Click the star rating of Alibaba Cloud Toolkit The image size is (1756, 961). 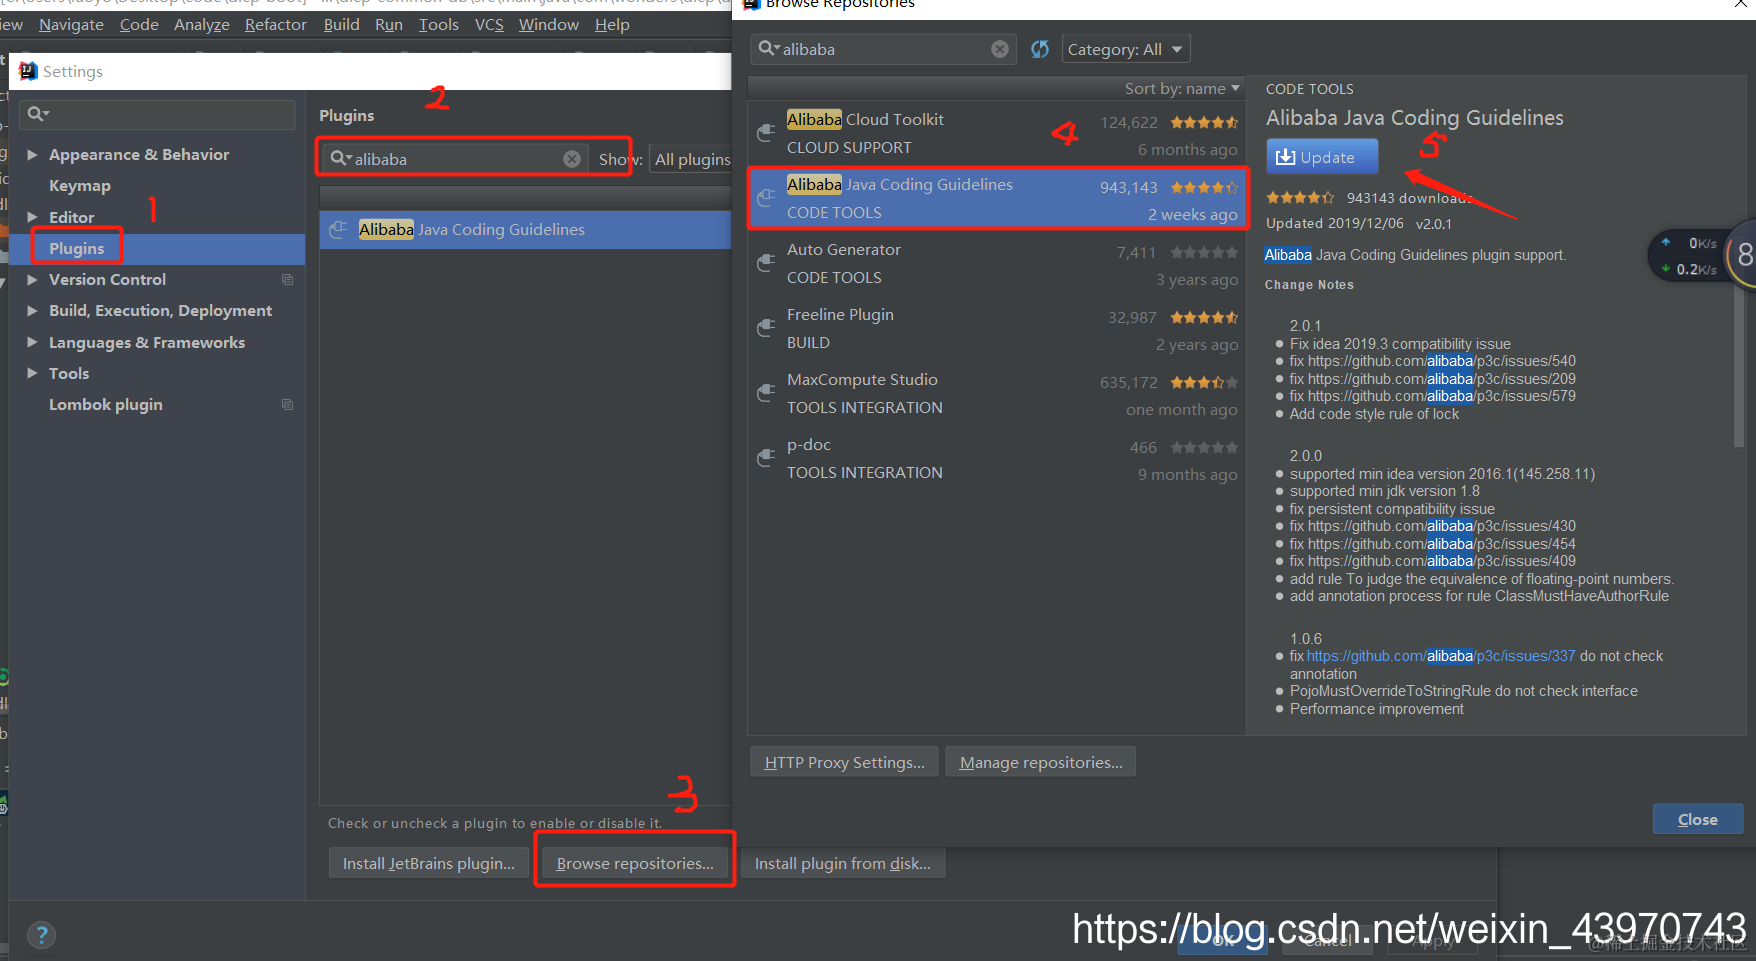[x=1204, y=122]
